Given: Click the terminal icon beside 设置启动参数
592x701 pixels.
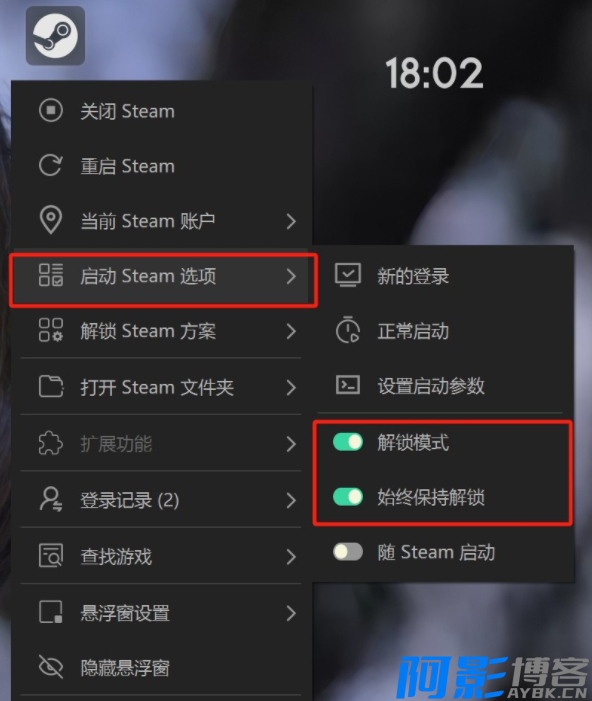Looking at the screenshot, I should click(348, 385).
